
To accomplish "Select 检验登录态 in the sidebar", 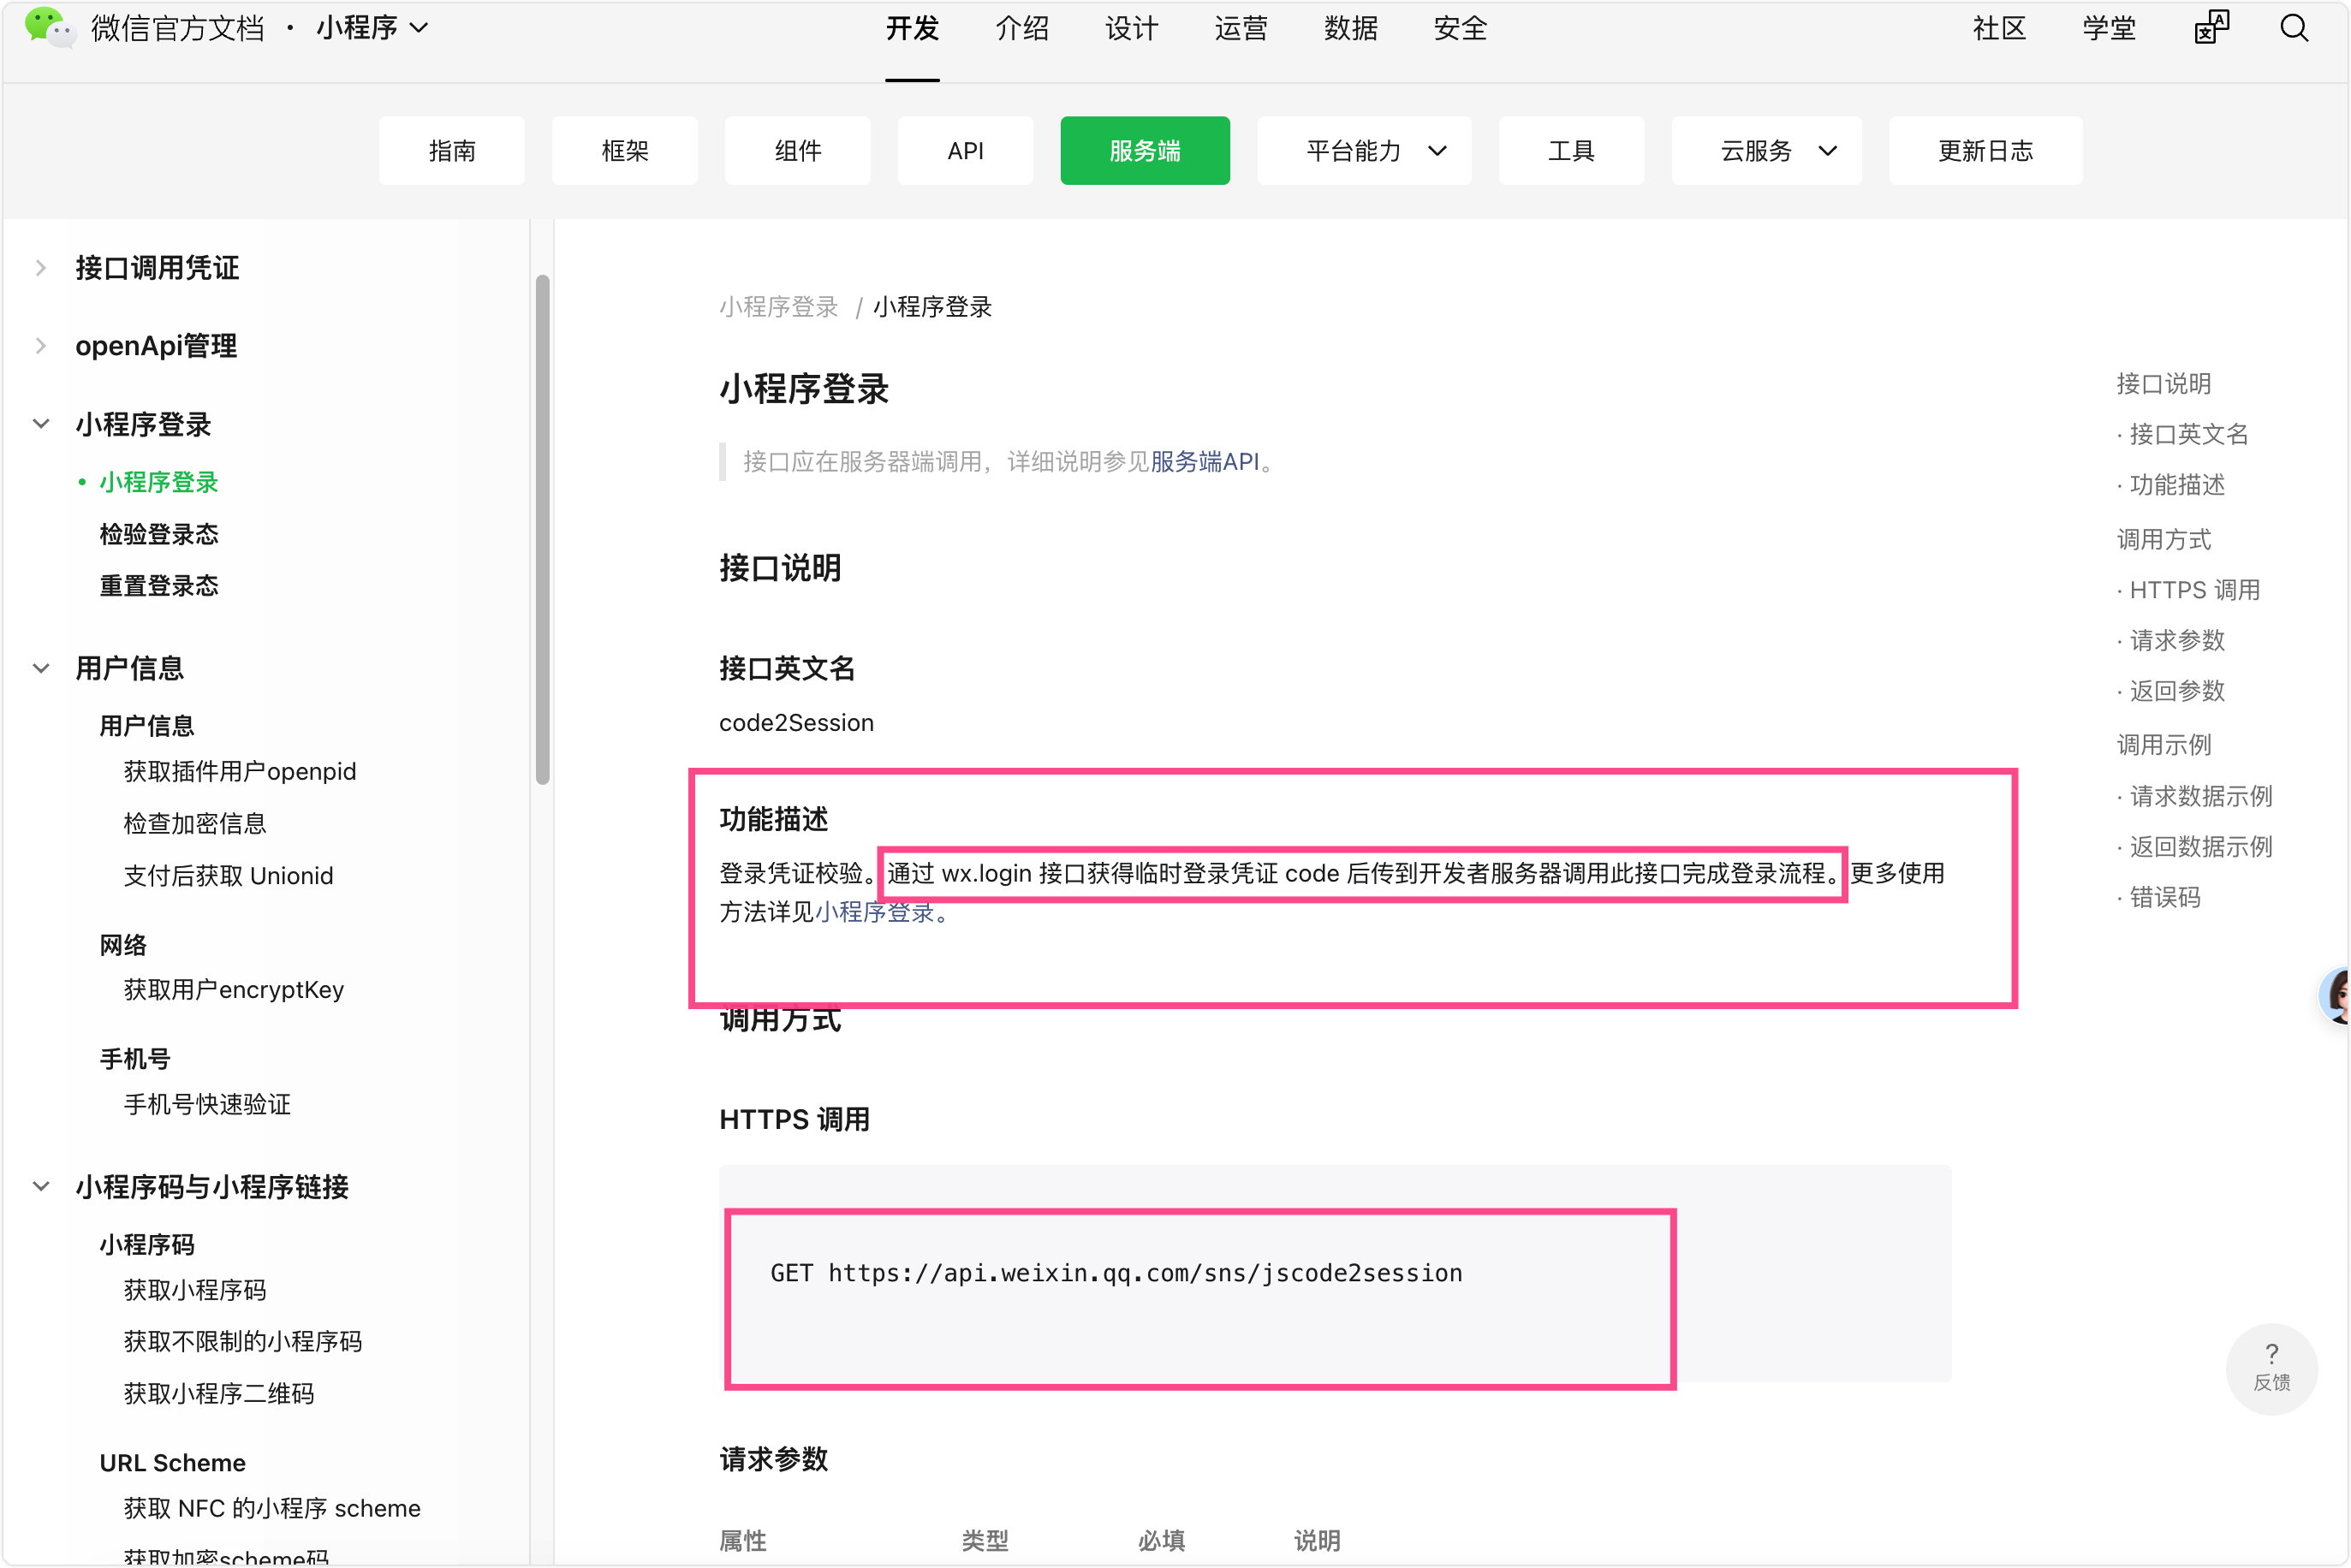I will pyautogui.click(x=158, y=534).
